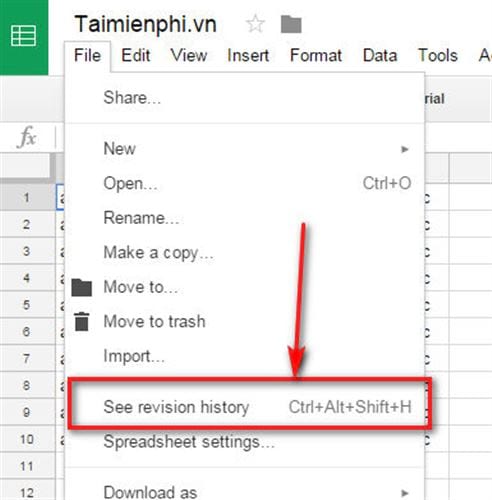Click the fx formula bar icon

tap(27, 137)
